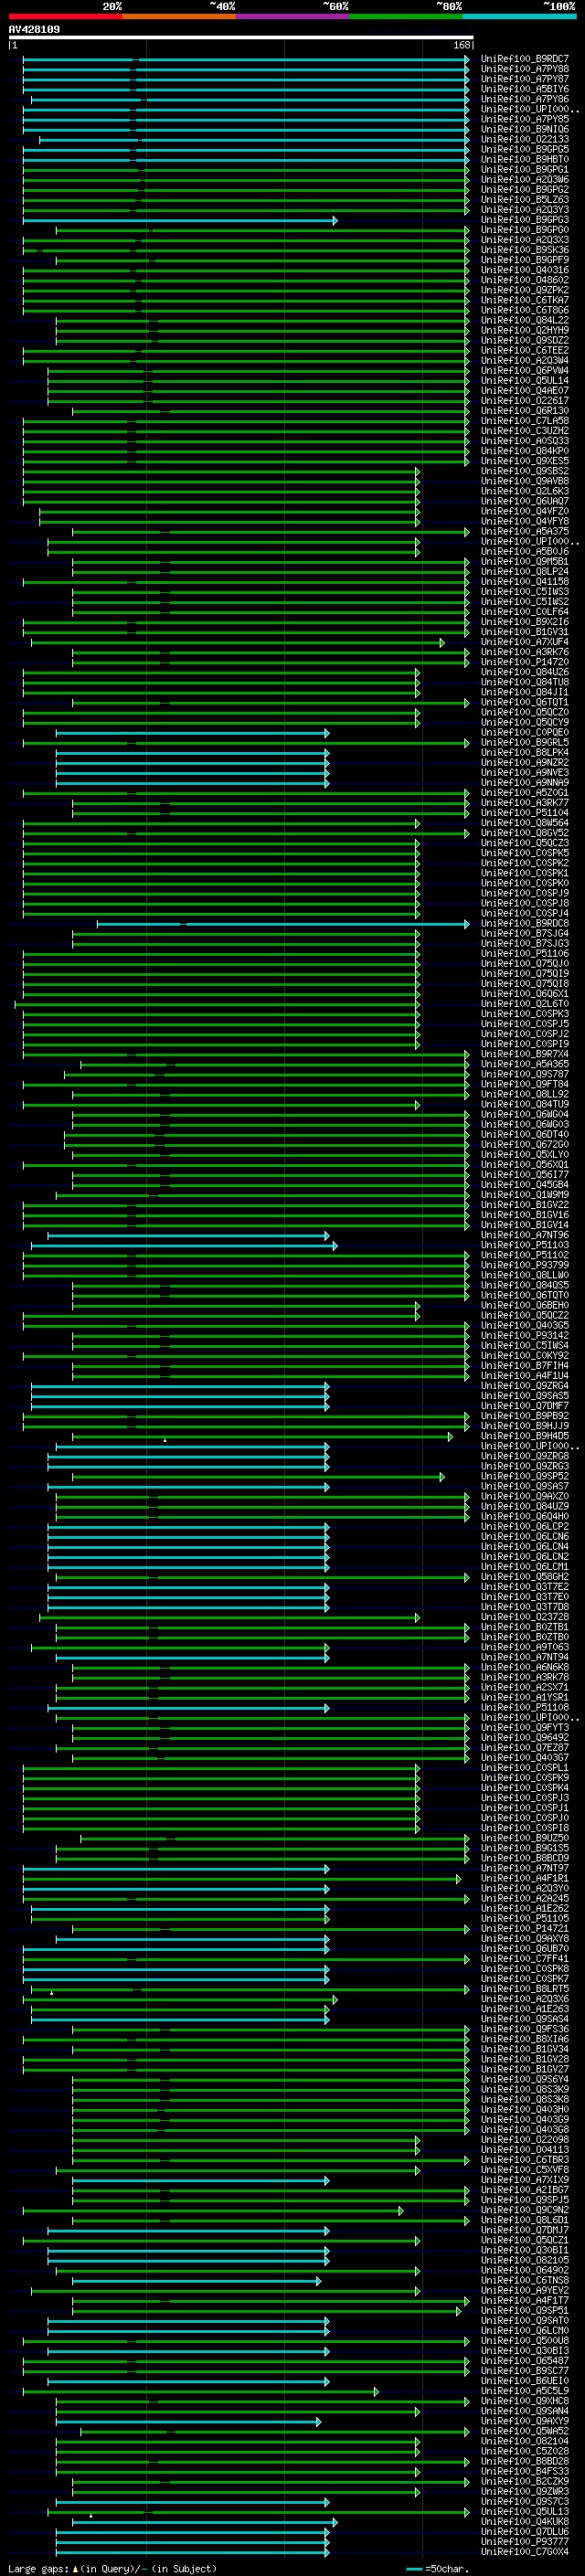The image size is (585, 2576).
Task: Click label UniRef100_B7SJG4
Action: (x=525, y=933)
